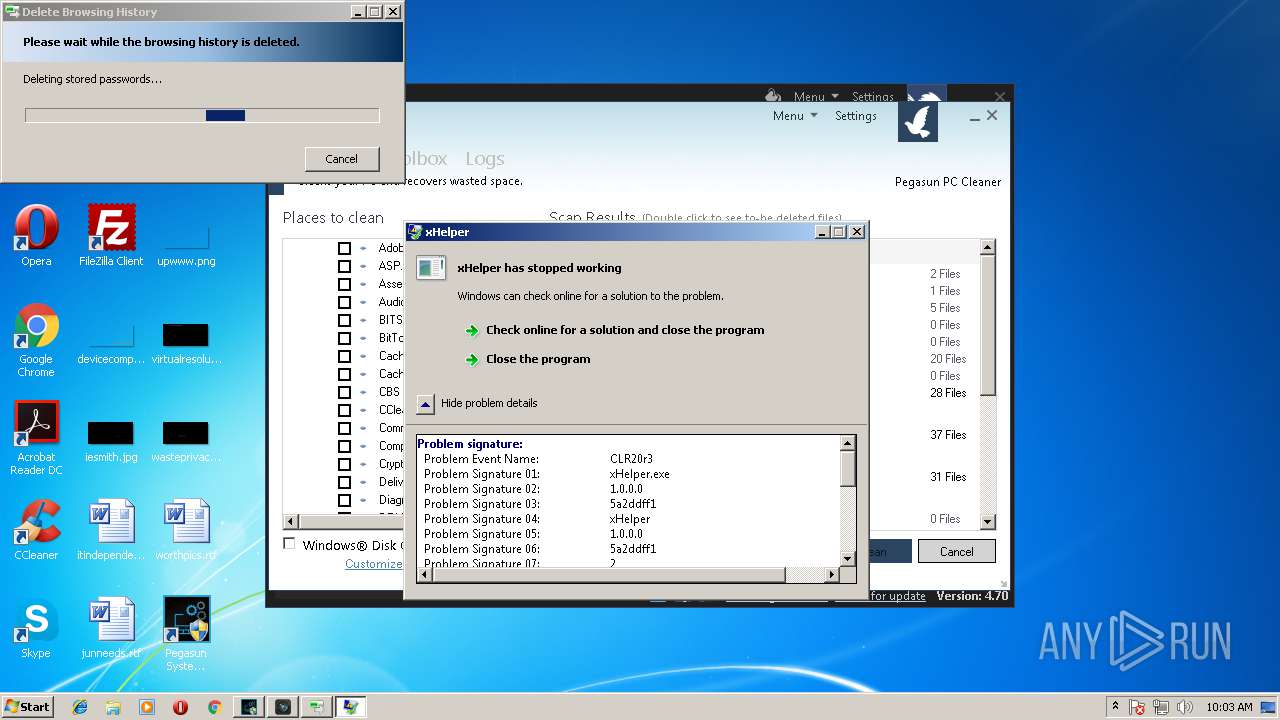1280x720 pixels.
Task: Toggle the Windows® Disk checkbox
Action: coord(289,544)
